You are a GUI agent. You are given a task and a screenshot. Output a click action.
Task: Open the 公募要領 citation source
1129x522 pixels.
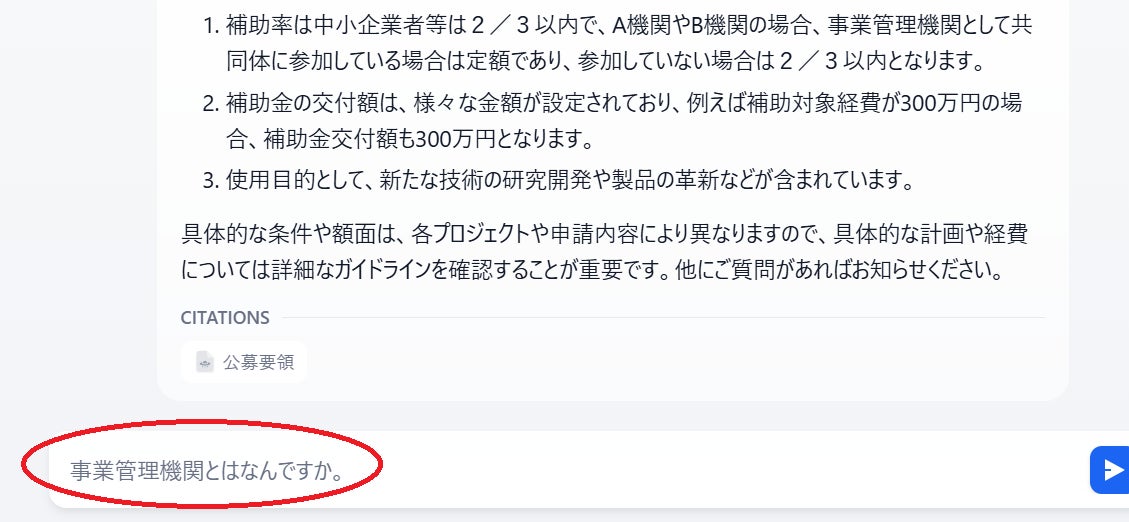244,361
